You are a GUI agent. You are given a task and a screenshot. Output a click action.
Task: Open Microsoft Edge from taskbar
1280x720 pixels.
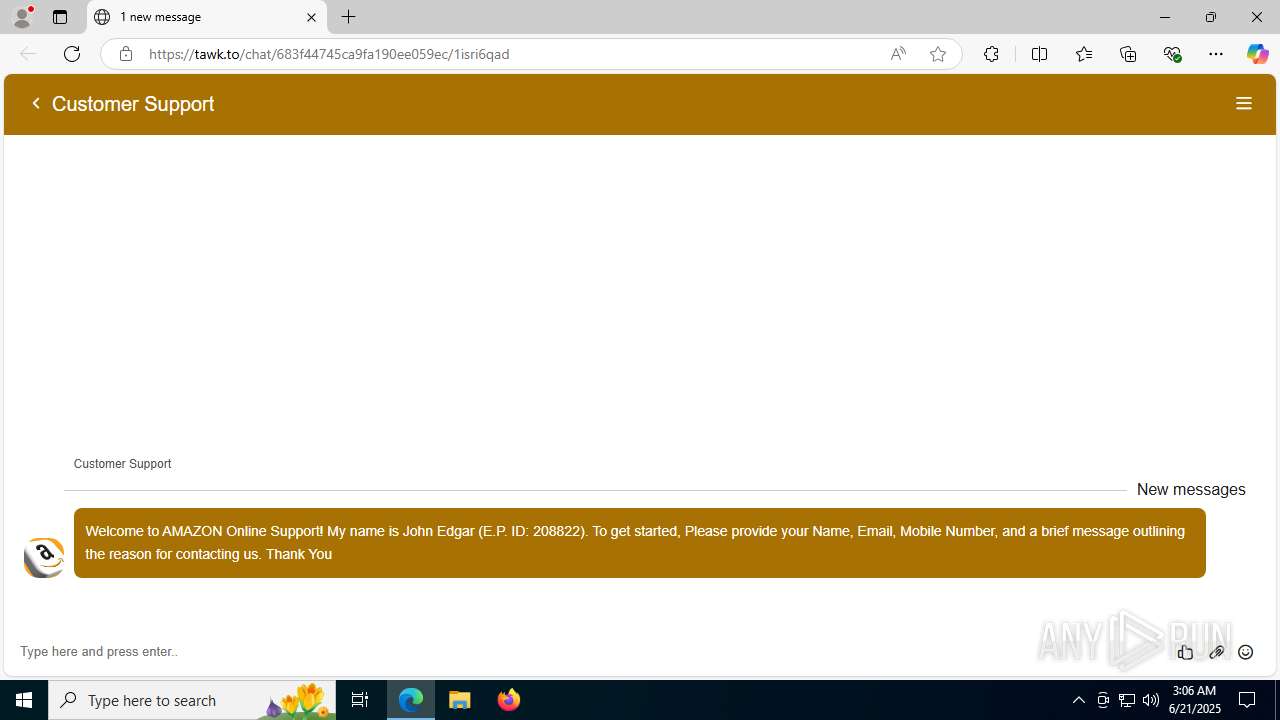pos(411,700)
